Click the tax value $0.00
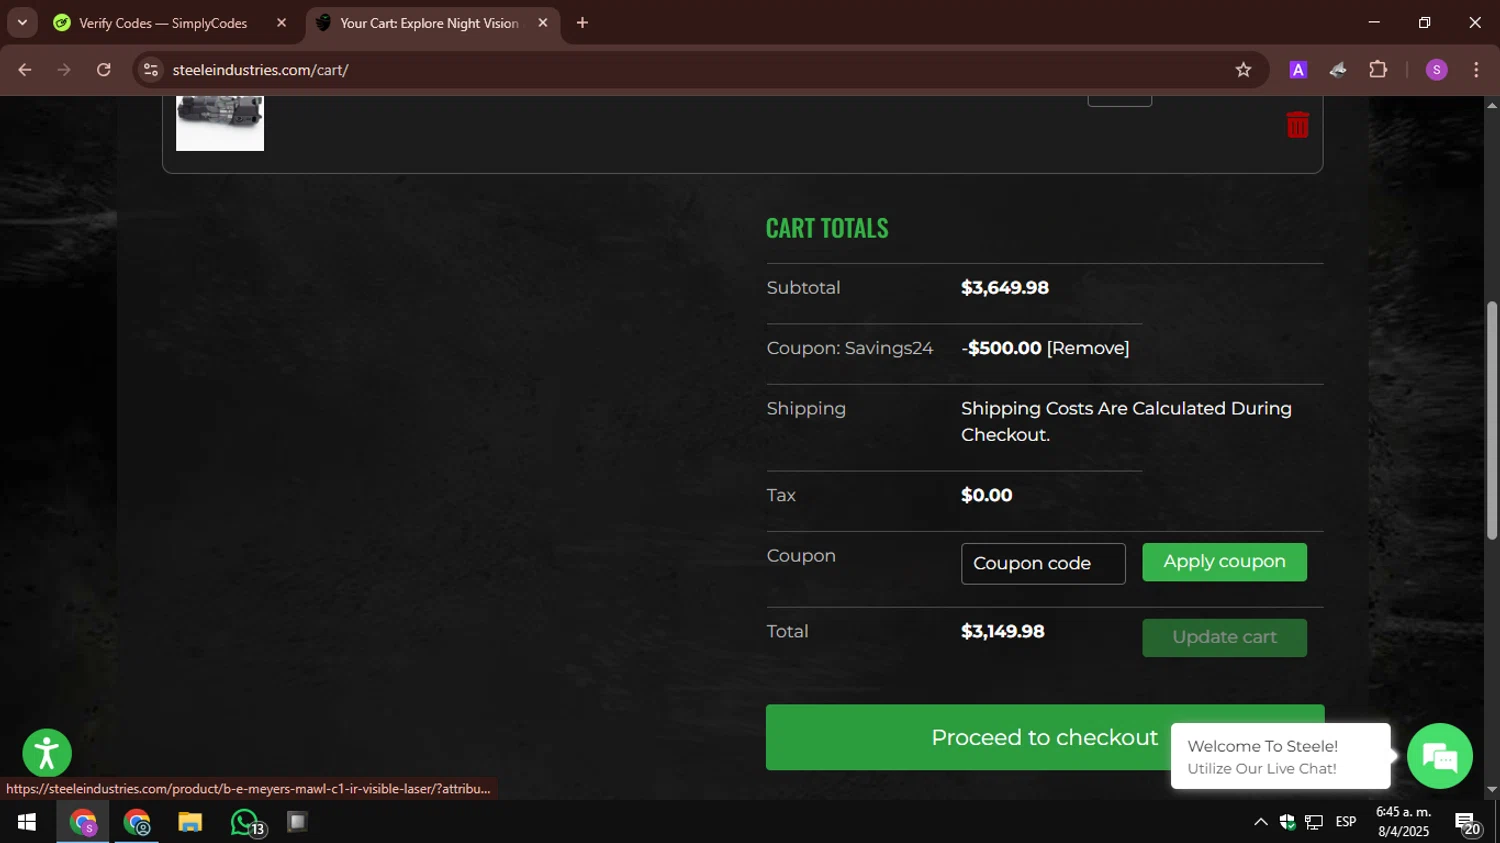 987,496
